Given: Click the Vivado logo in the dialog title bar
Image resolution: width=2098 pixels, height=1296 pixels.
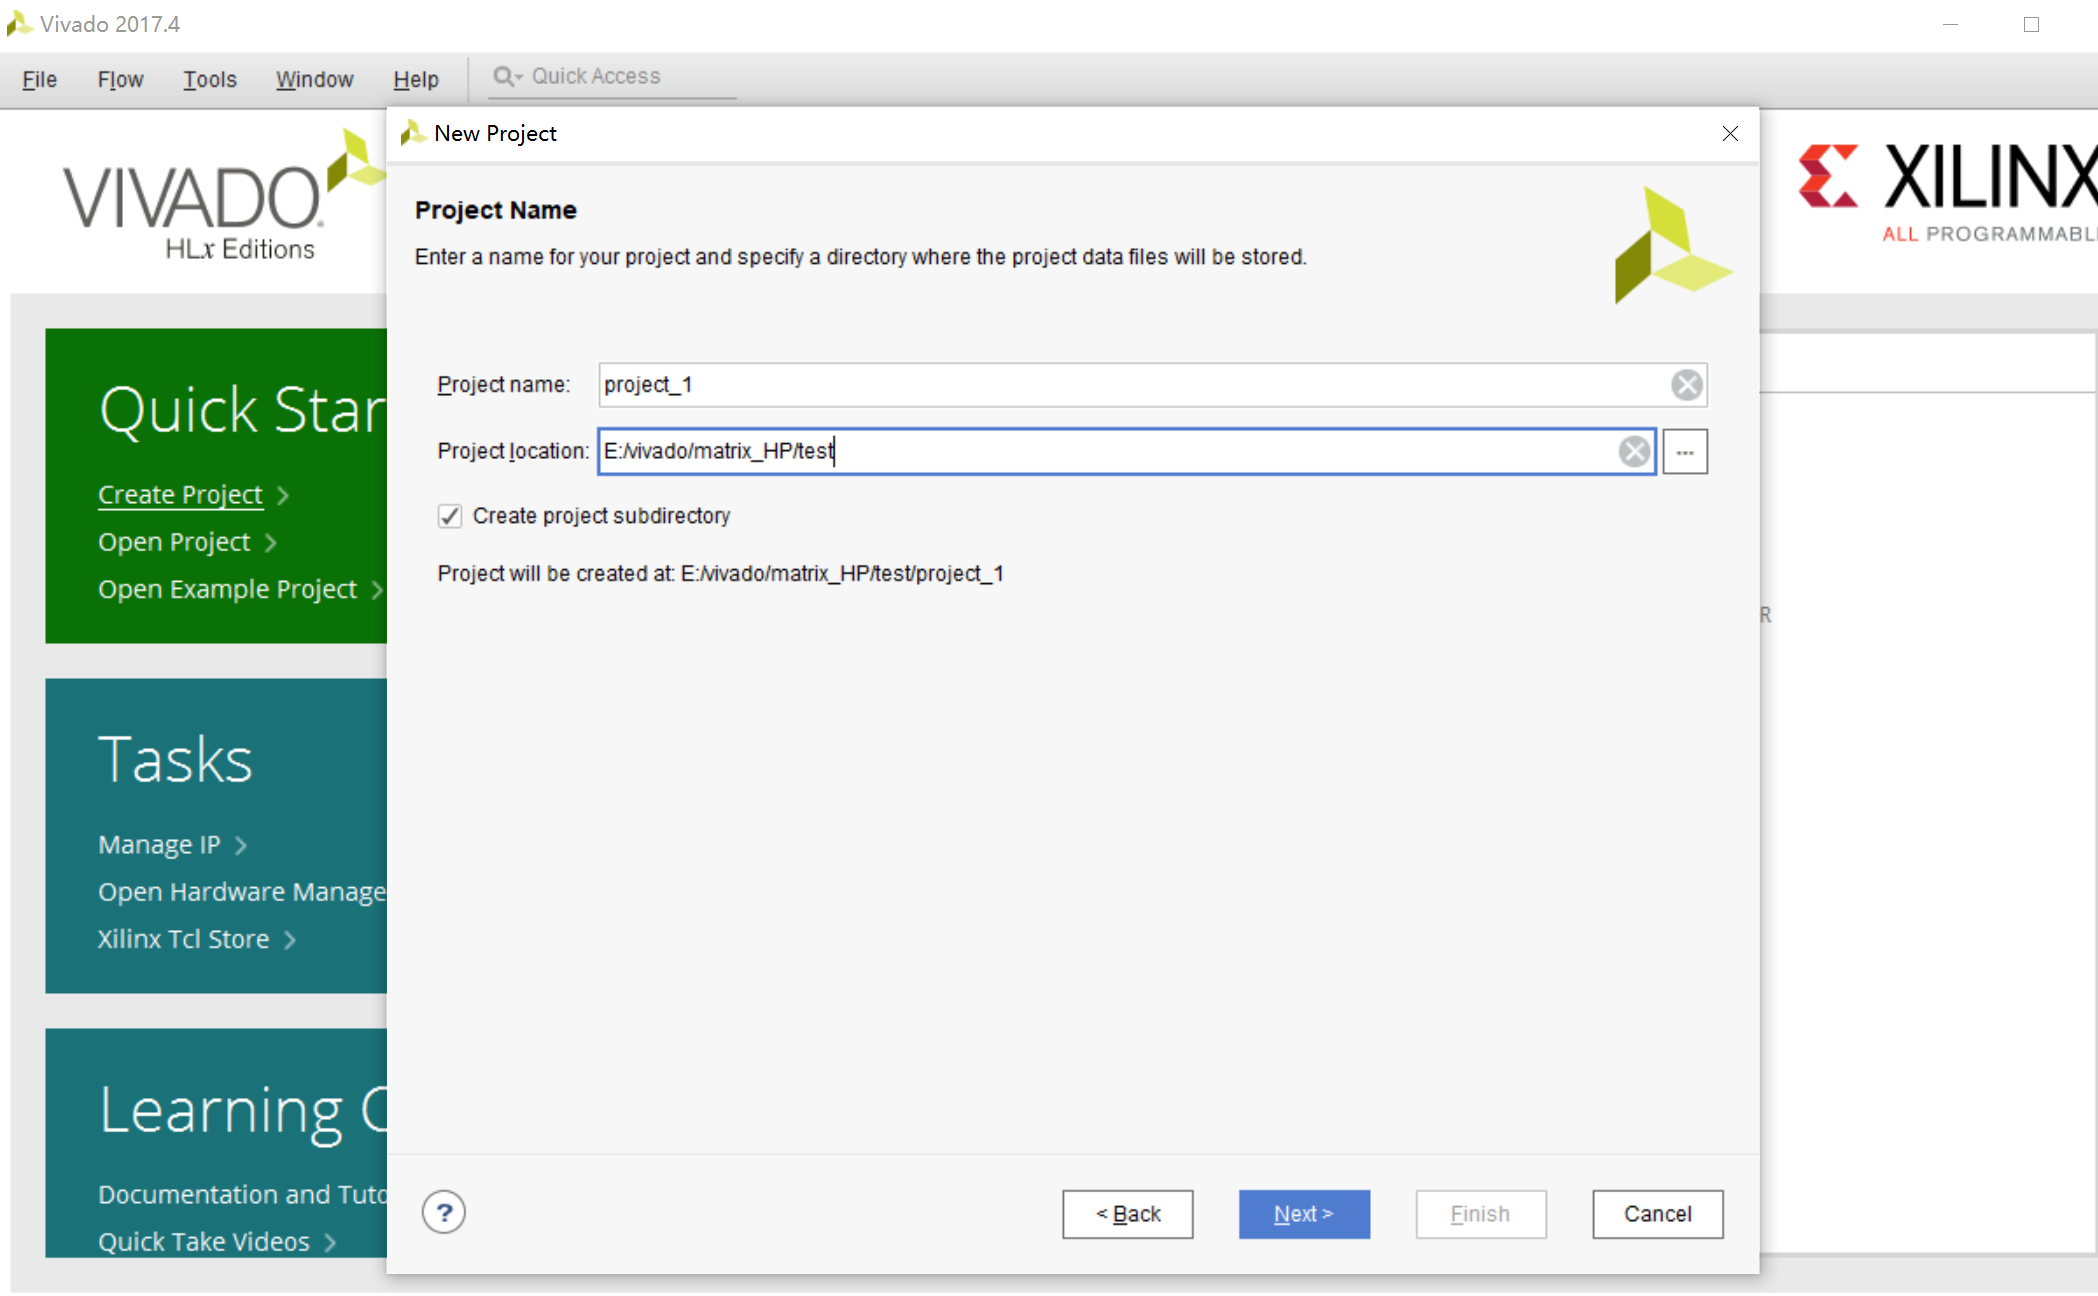Looking at the screenshot, I should [412, 133].
